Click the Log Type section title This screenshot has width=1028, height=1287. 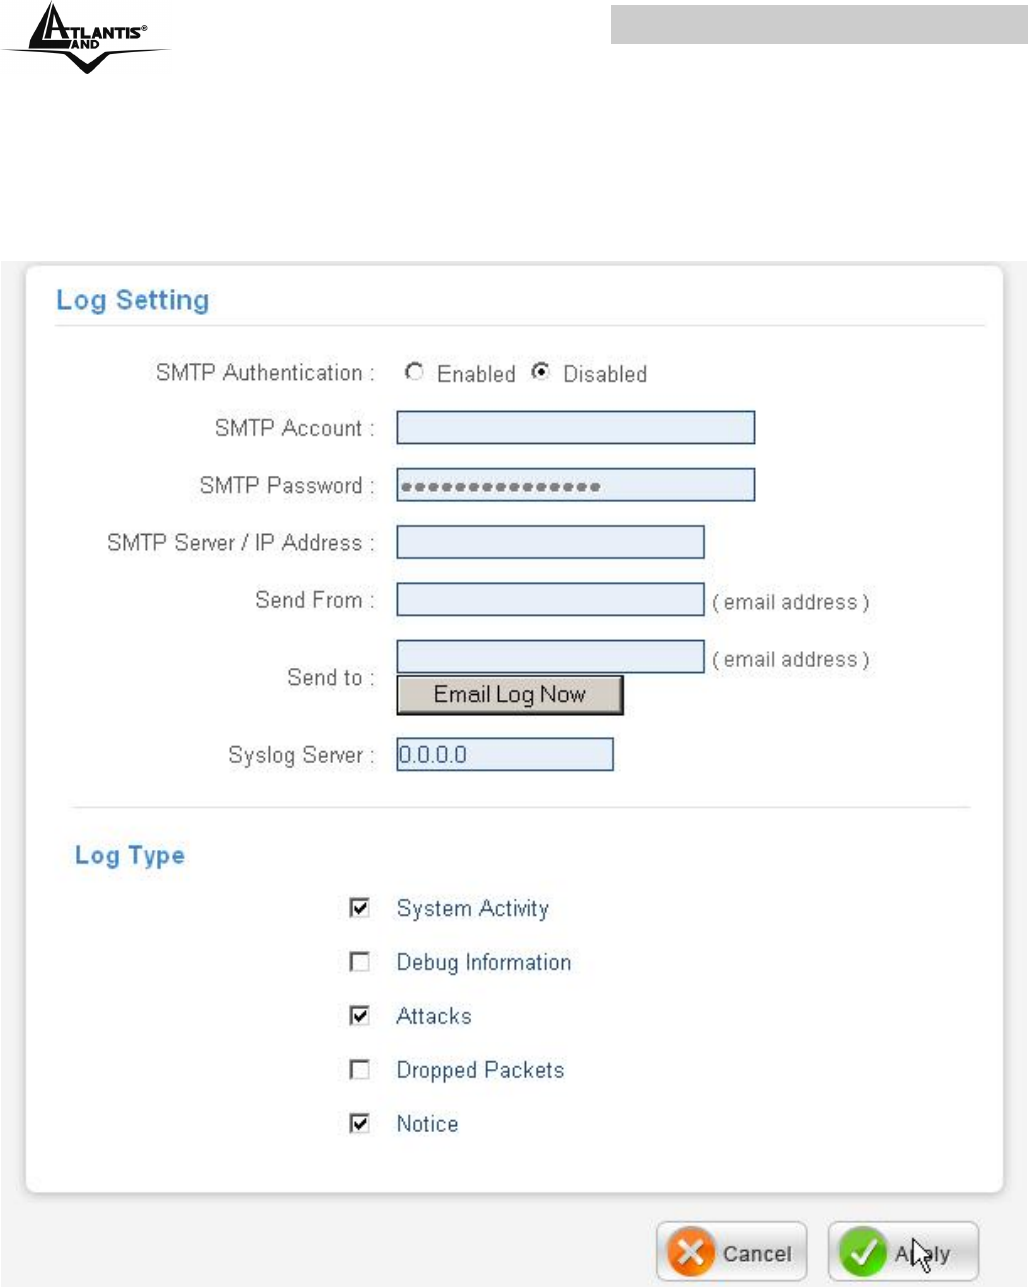coord(130,855)
